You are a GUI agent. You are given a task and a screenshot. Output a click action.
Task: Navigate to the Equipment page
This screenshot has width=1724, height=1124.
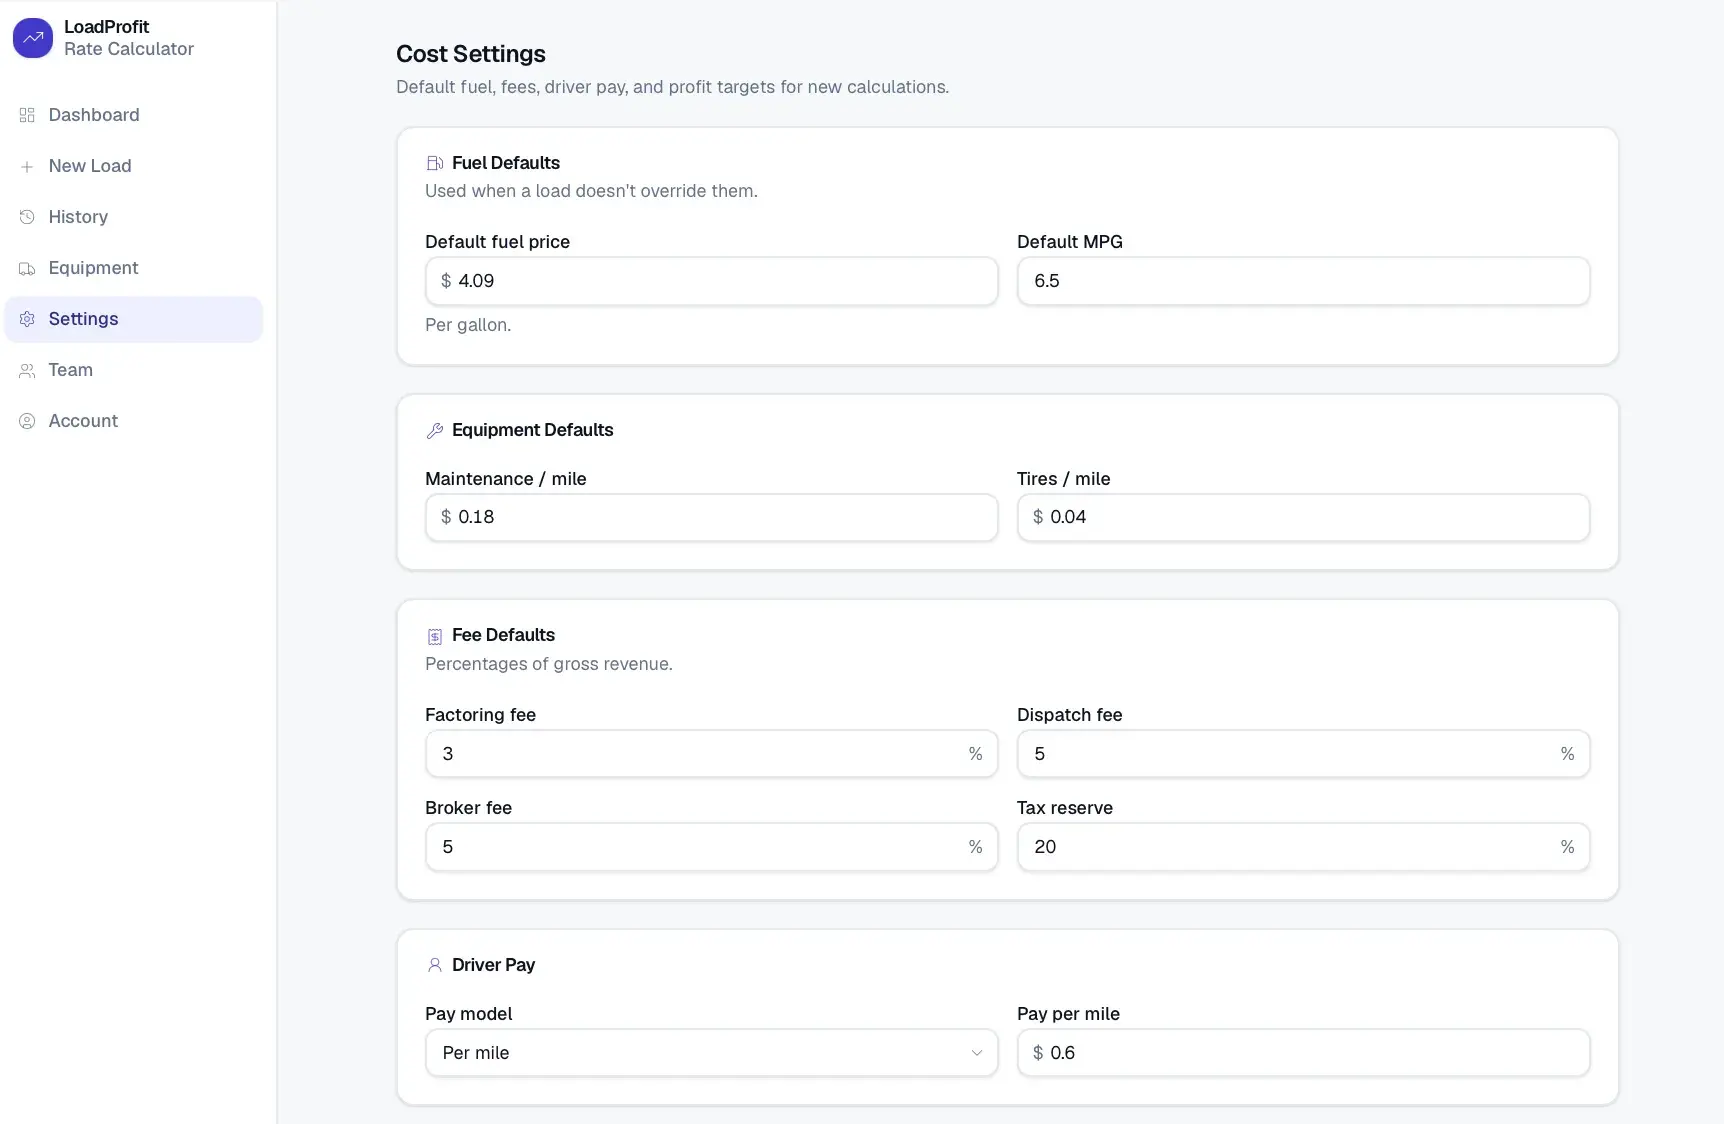click(x=134, y=268)
